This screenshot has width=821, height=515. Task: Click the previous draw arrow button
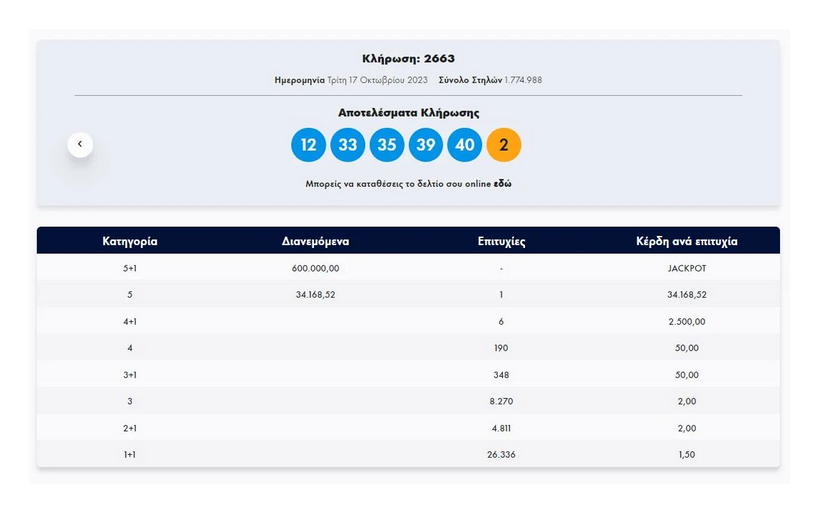tap(80, 145)
